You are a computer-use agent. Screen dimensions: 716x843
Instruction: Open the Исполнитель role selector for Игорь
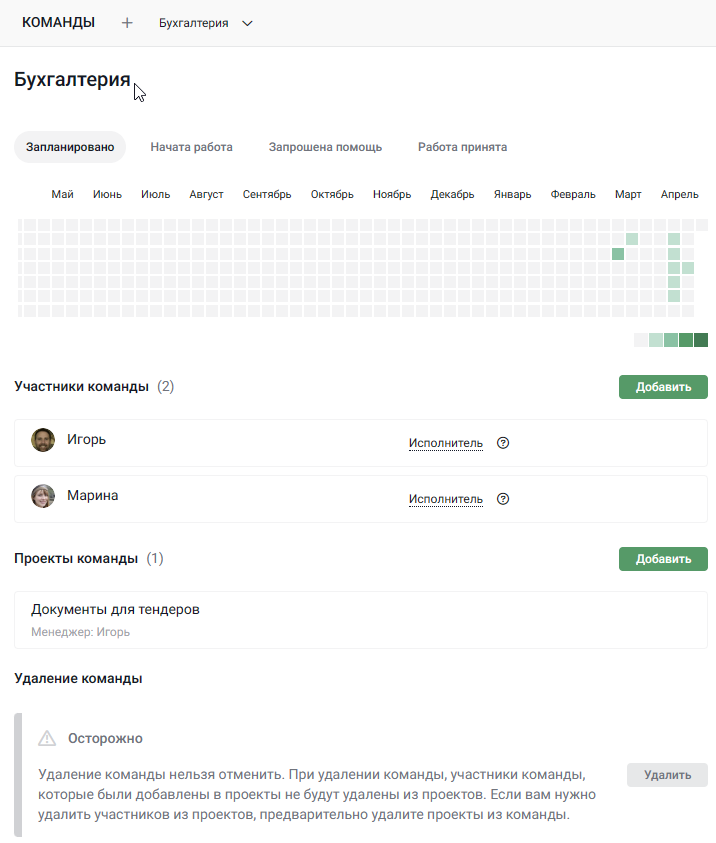pyautogui.click(x=446, y=443)
